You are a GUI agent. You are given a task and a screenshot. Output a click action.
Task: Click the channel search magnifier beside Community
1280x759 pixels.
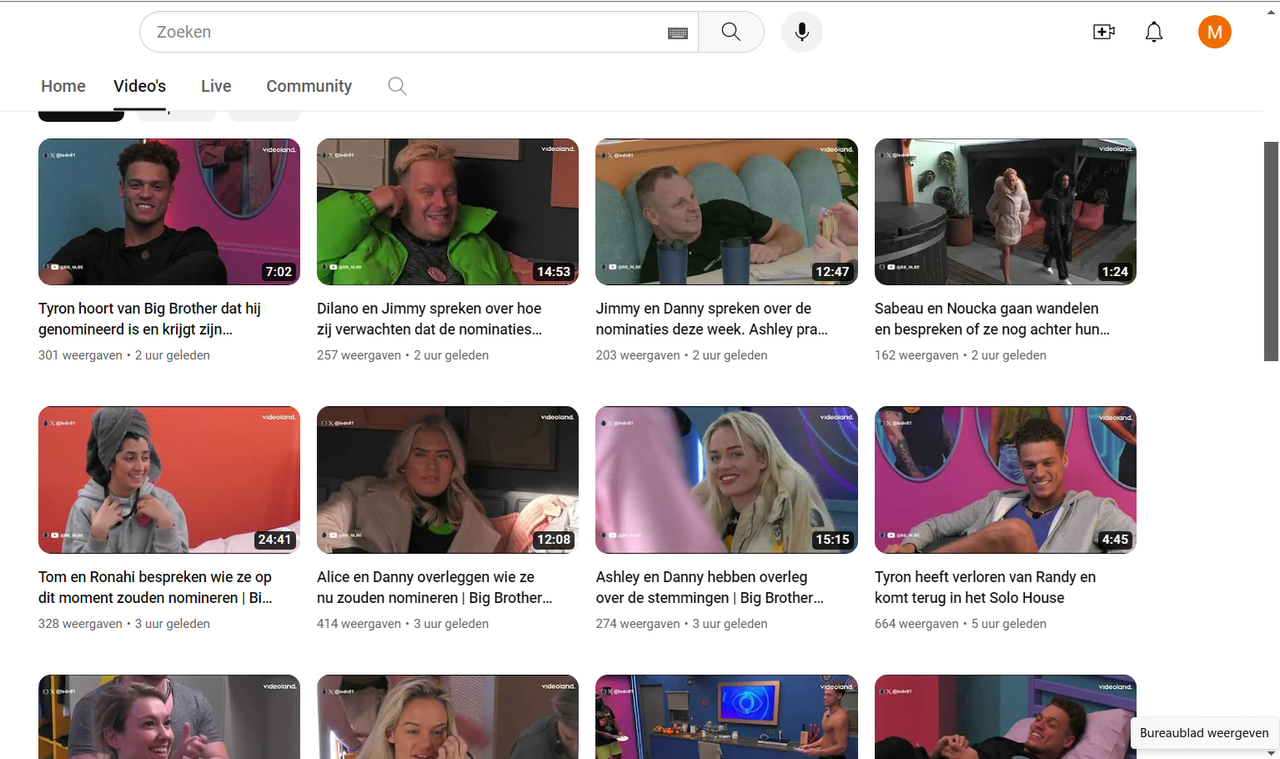[397, 86]
